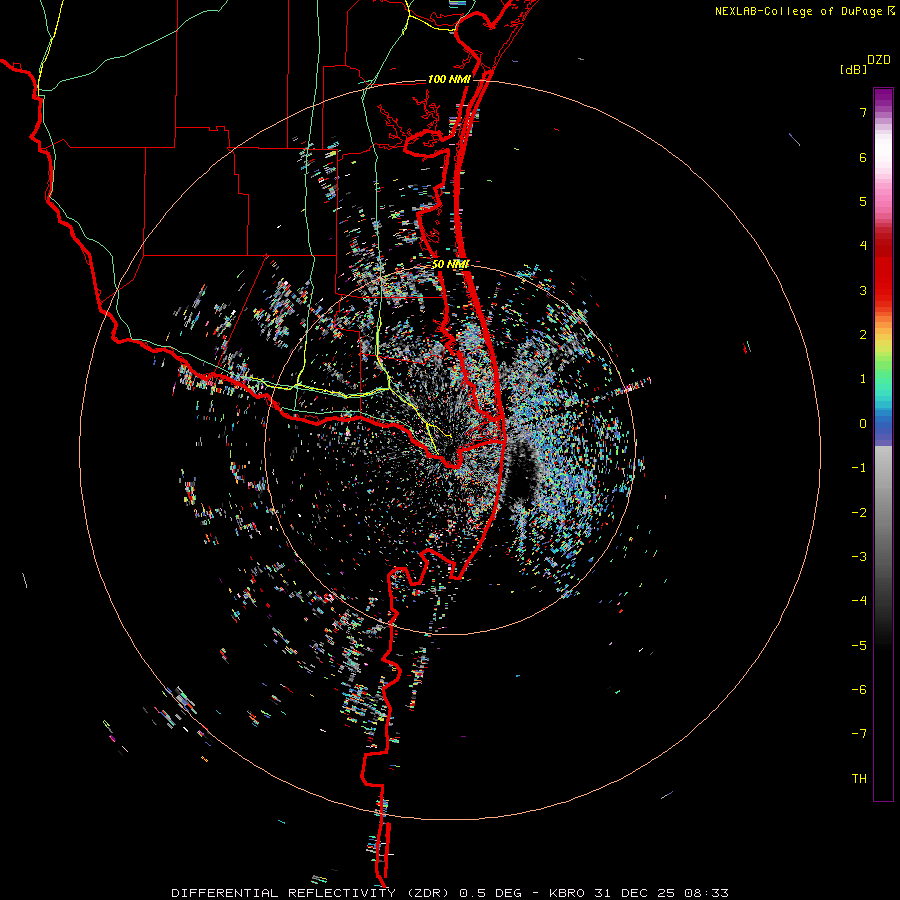
Task: Click the 2 tick label on the scale
Action: [x=863, y=335]
